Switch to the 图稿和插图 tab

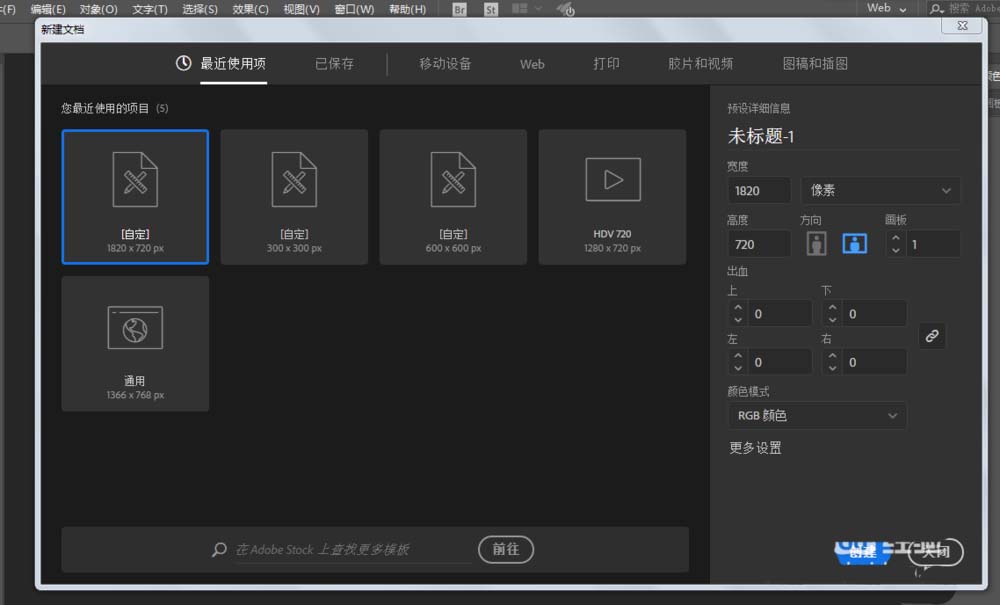[815, 64]
